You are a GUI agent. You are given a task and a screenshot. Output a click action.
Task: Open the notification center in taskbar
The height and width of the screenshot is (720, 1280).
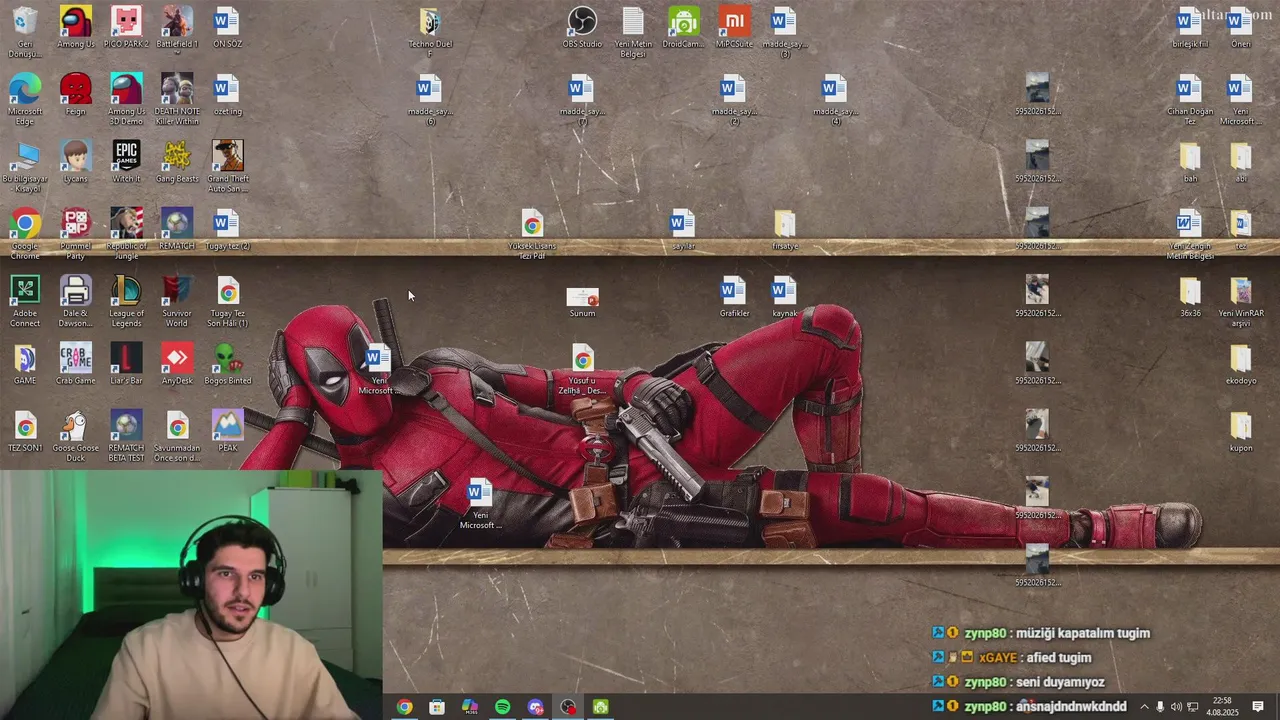point(1258,707)
